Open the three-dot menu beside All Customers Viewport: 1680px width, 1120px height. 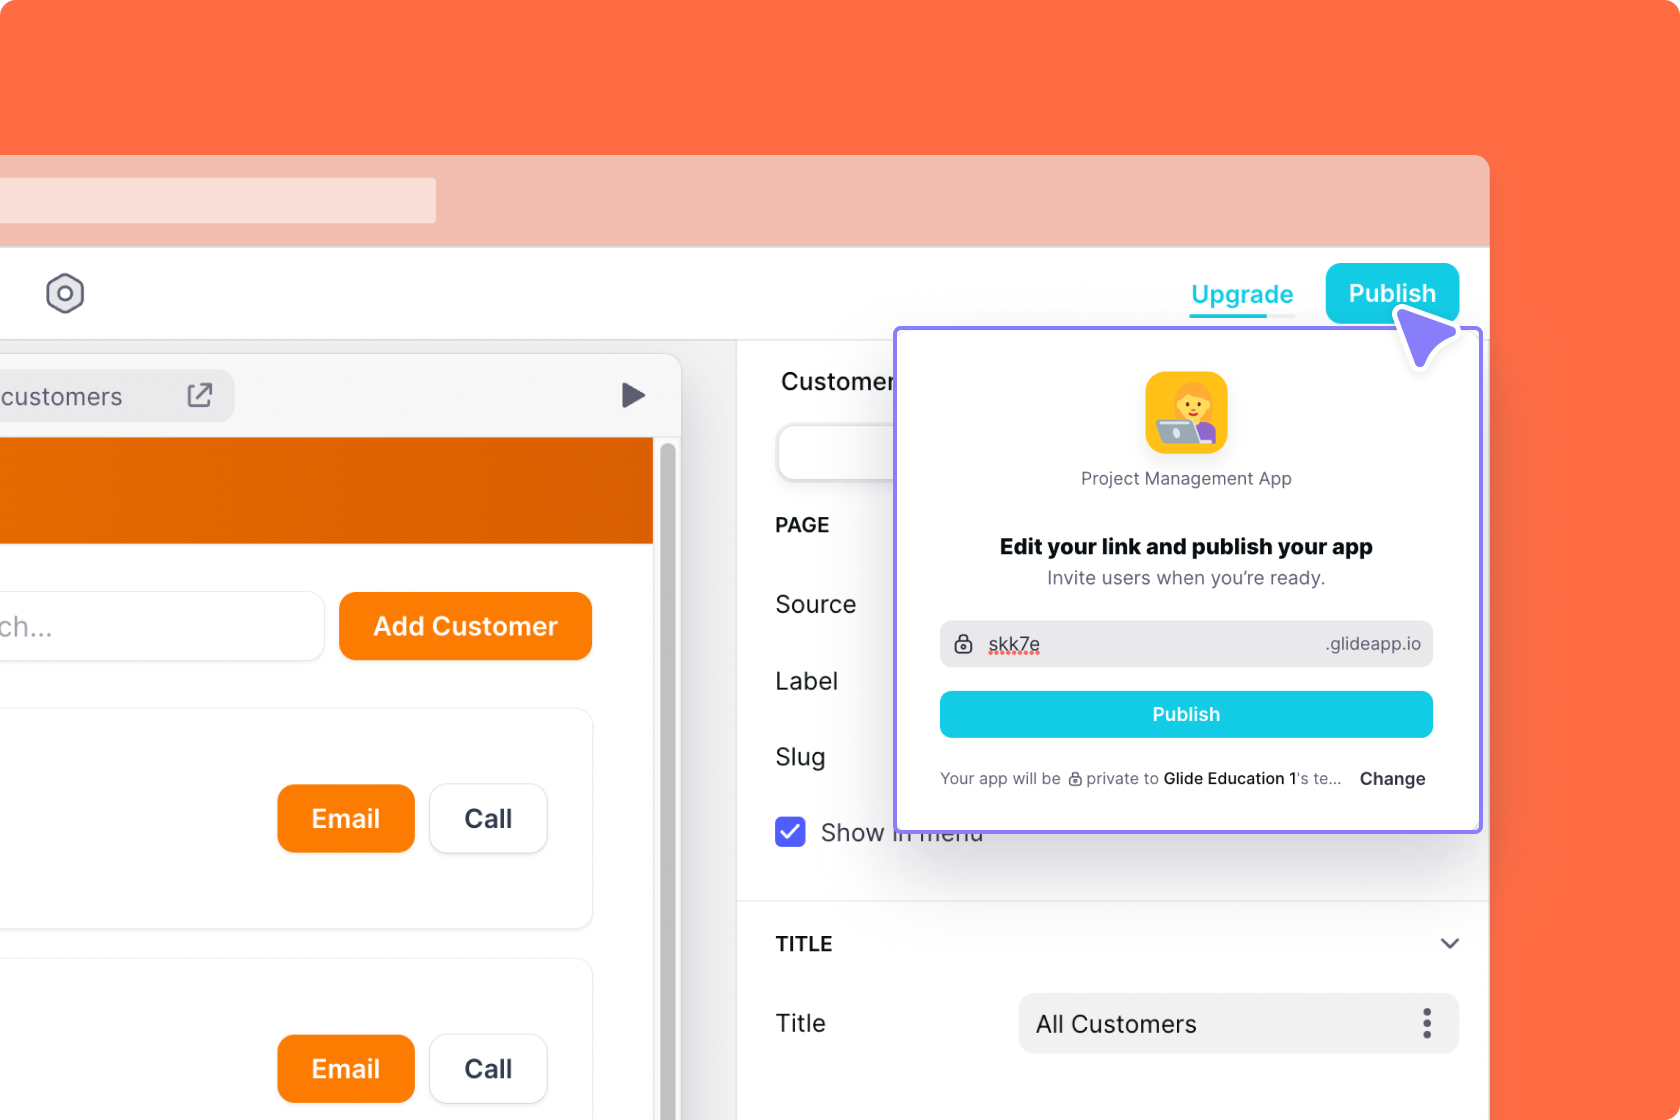pos(1426,1023)
